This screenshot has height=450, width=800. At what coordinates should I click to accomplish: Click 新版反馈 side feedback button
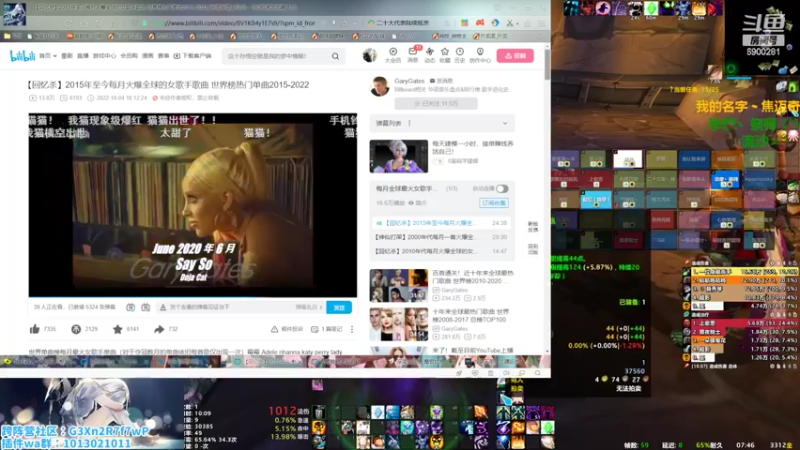coord(533,227)
